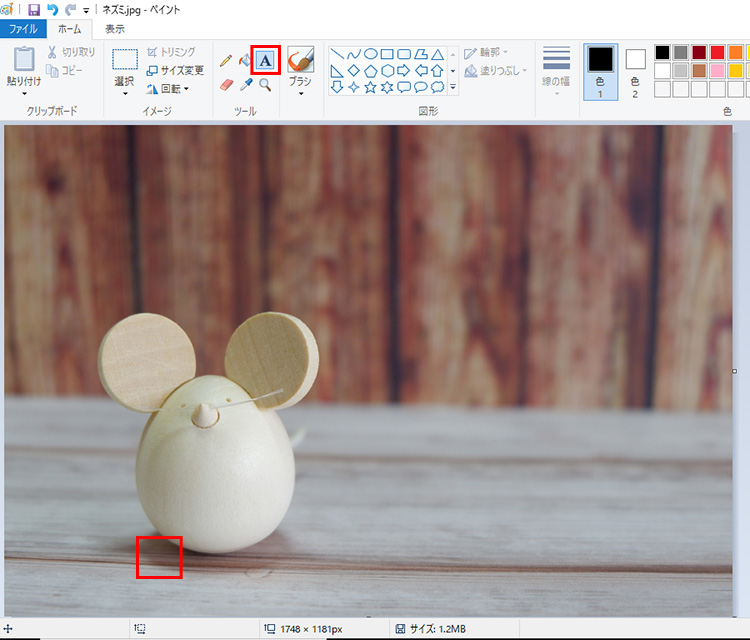Screen dimensions: 750x640
Task: Select the Eraser tool
Action: (226, 85)
